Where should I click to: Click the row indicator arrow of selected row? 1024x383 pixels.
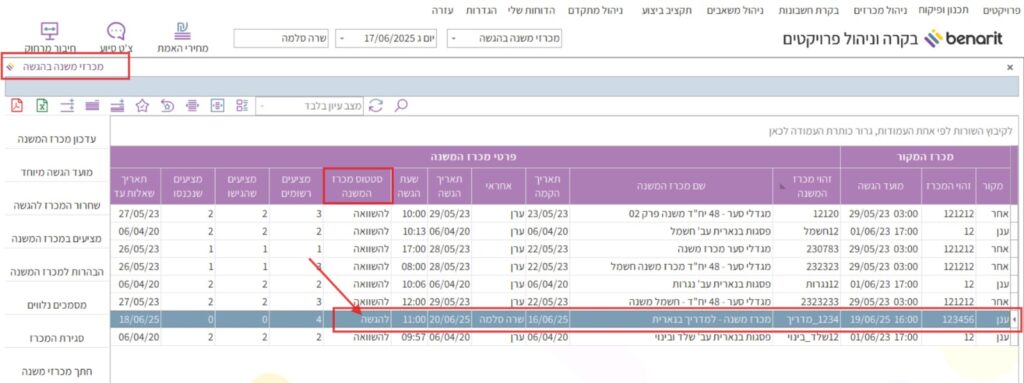pos(1014,320)
